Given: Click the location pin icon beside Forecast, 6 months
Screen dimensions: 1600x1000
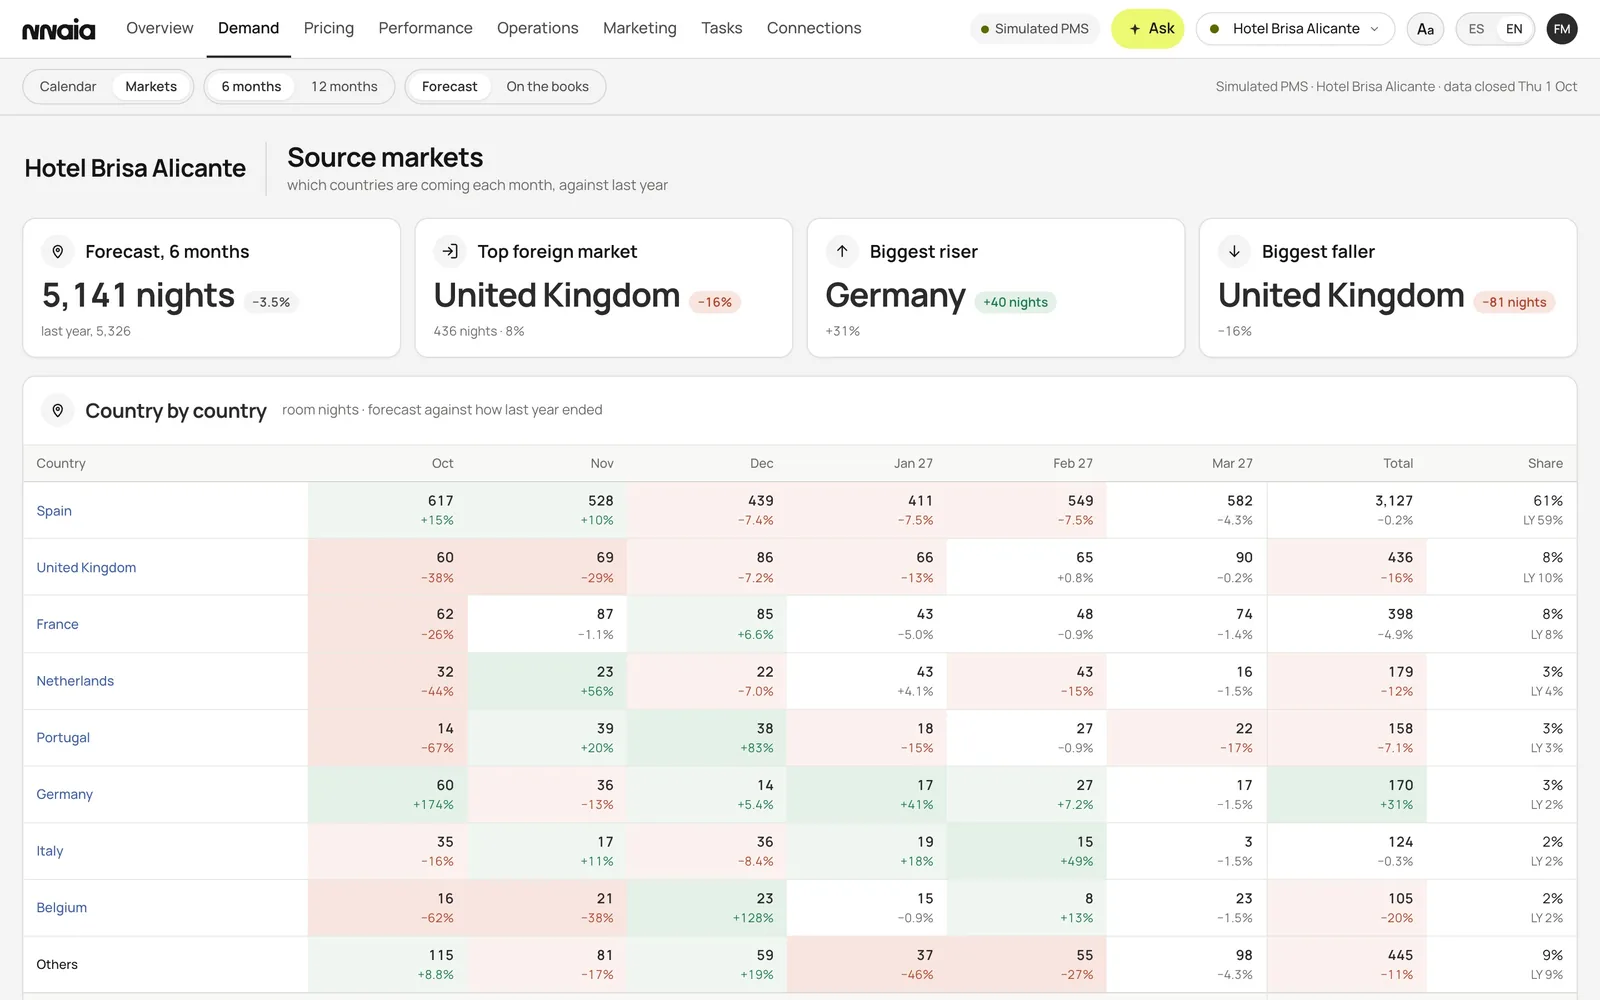Looking at the screenshot, I should pyautogui.click(x=58, y=252).
